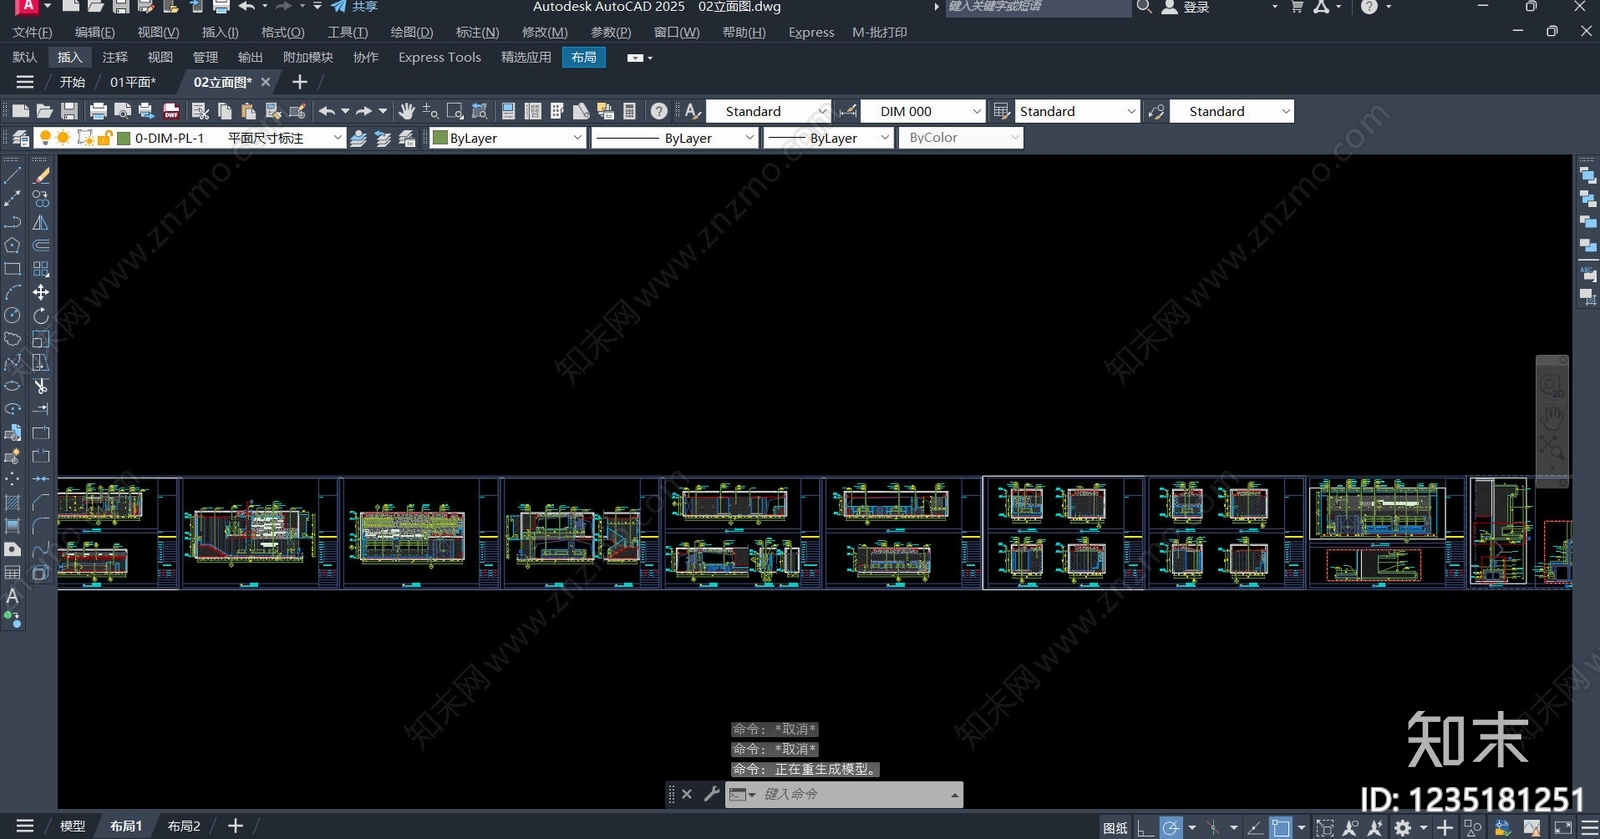Open the 格式(O) menu
The width and height of the screenshot is (1600, 839).
tap(283, 32)
